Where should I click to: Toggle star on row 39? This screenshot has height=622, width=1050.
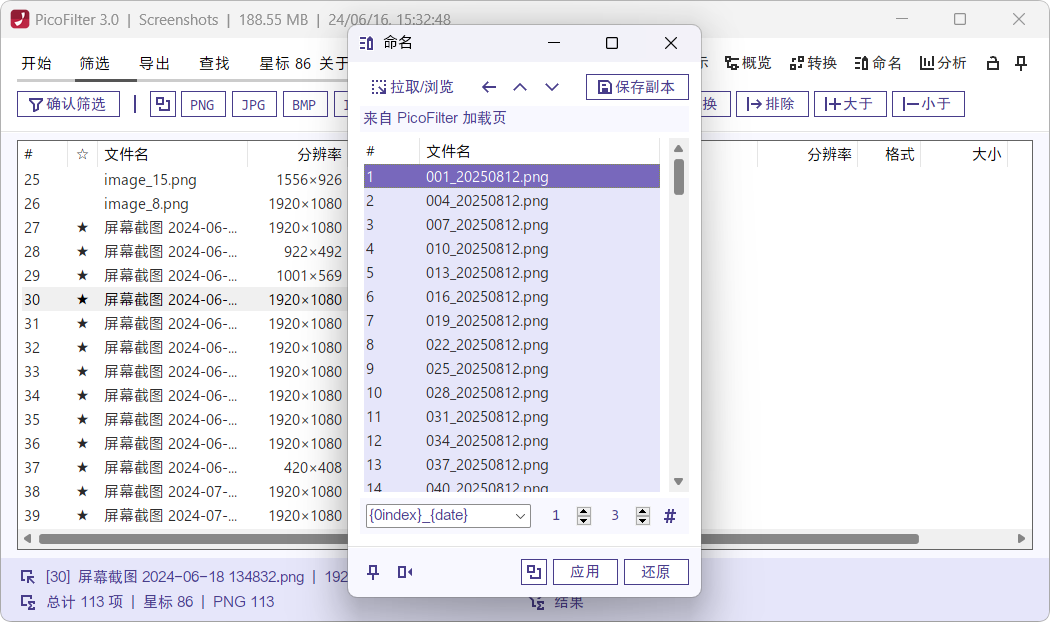click(82, 516)
